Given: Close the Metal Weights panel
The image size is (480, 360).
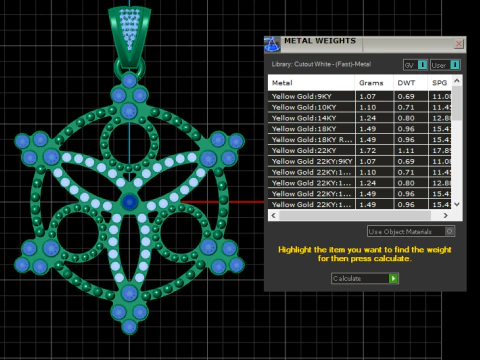Looking at the screenshot, I should pyautogui.click(x=459, y=44).
